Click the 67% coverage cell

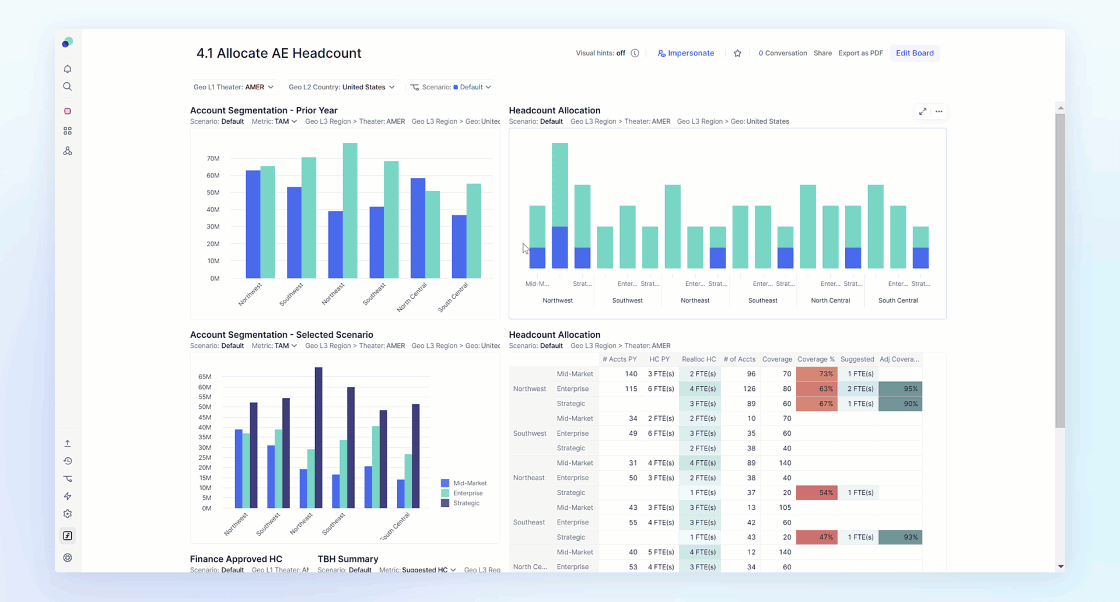[816, 404]
